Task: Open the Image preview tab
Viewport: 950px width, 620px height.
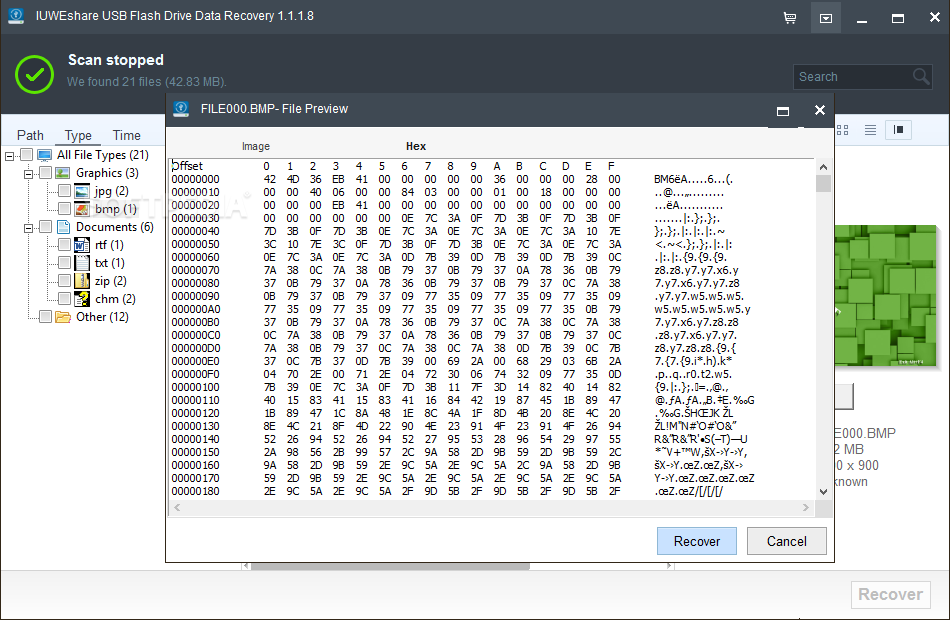Action: click(256, 146)
